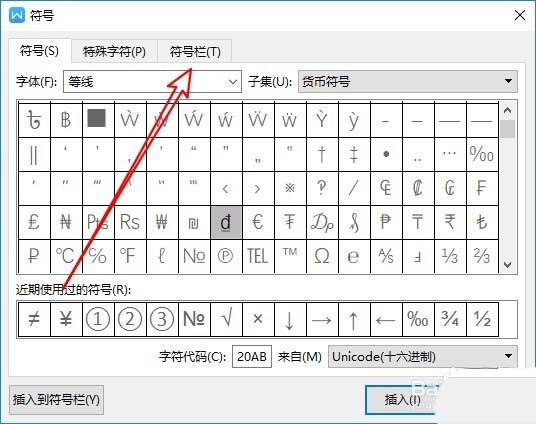Image resolution: width=536 pixels, height=424 pixels.
Task: Pick the † dagger symbol
Action: pyautogui.click(x=322, y=155)
